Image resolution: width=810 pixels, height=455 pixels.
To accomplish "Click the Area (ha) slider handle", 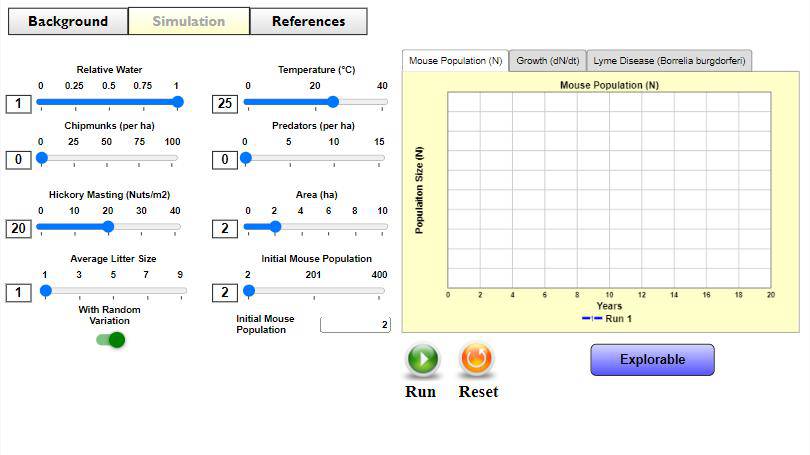I will (276, 227).
